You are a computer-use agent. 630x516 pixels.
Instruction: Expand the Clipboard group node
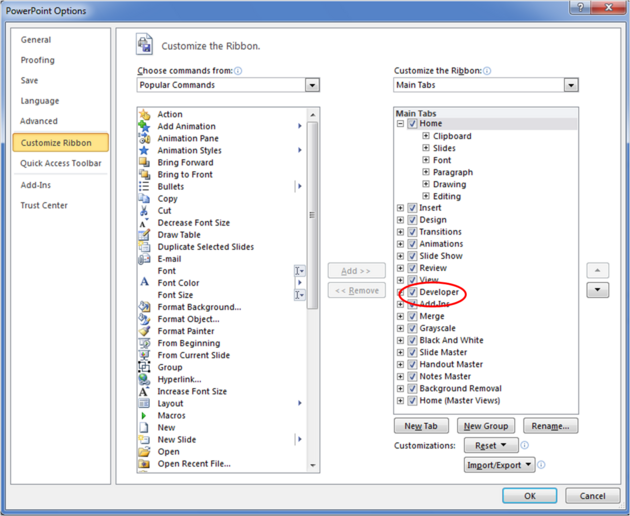coord(426,136)
